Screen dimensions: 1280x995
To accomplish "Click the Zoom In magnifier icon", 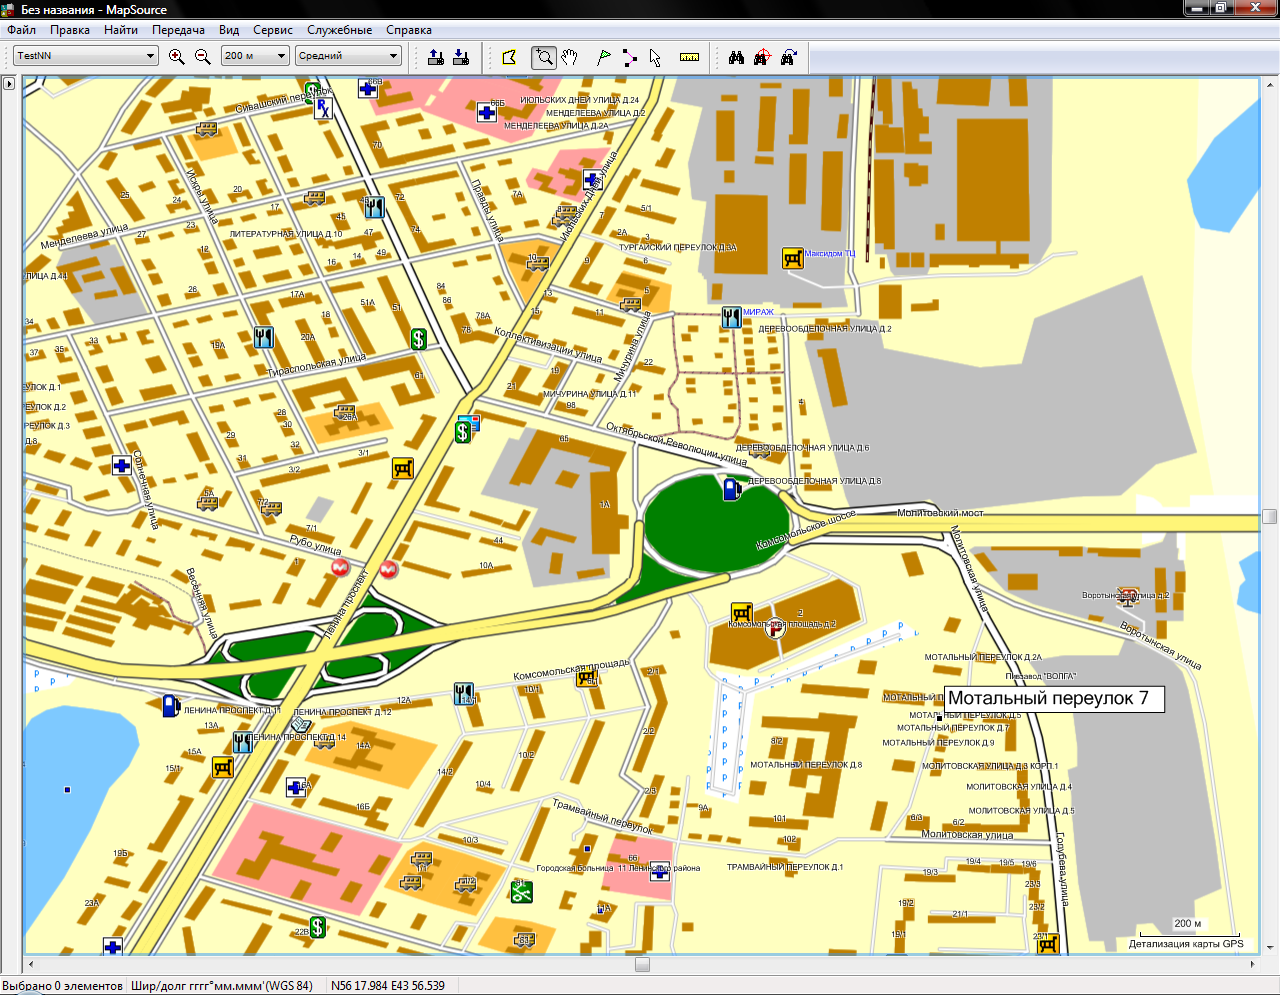I will (177, 56).
